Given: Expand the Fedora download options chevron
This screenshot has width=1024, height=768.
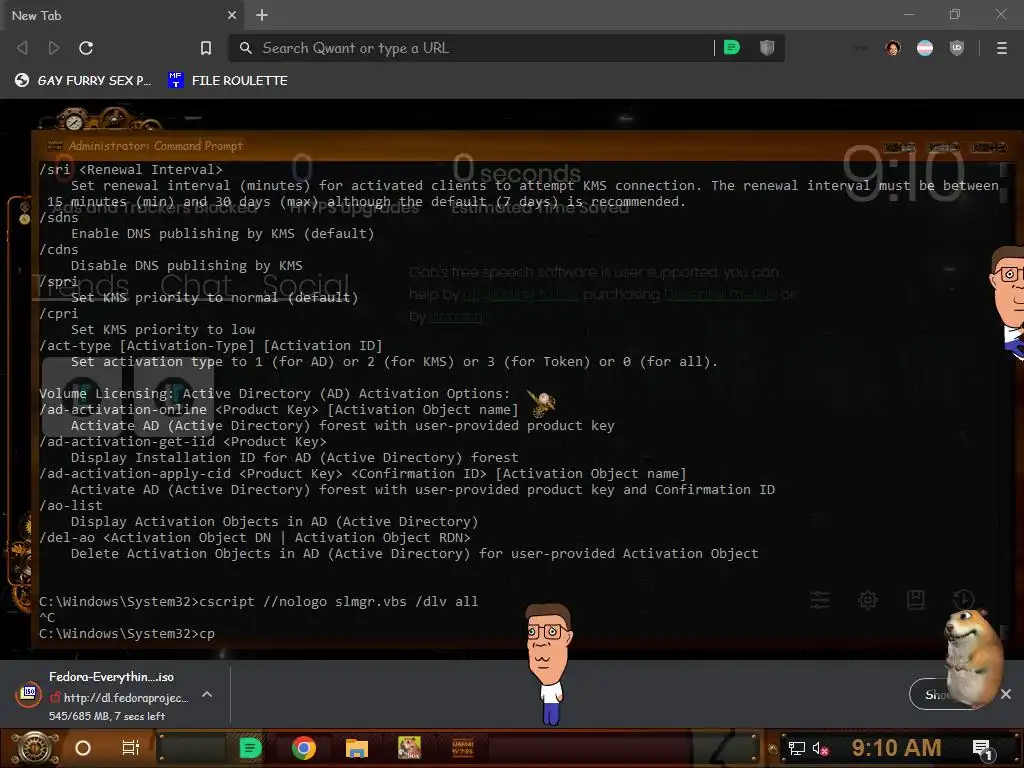Looking at the screenshot, I should [207, 694].
